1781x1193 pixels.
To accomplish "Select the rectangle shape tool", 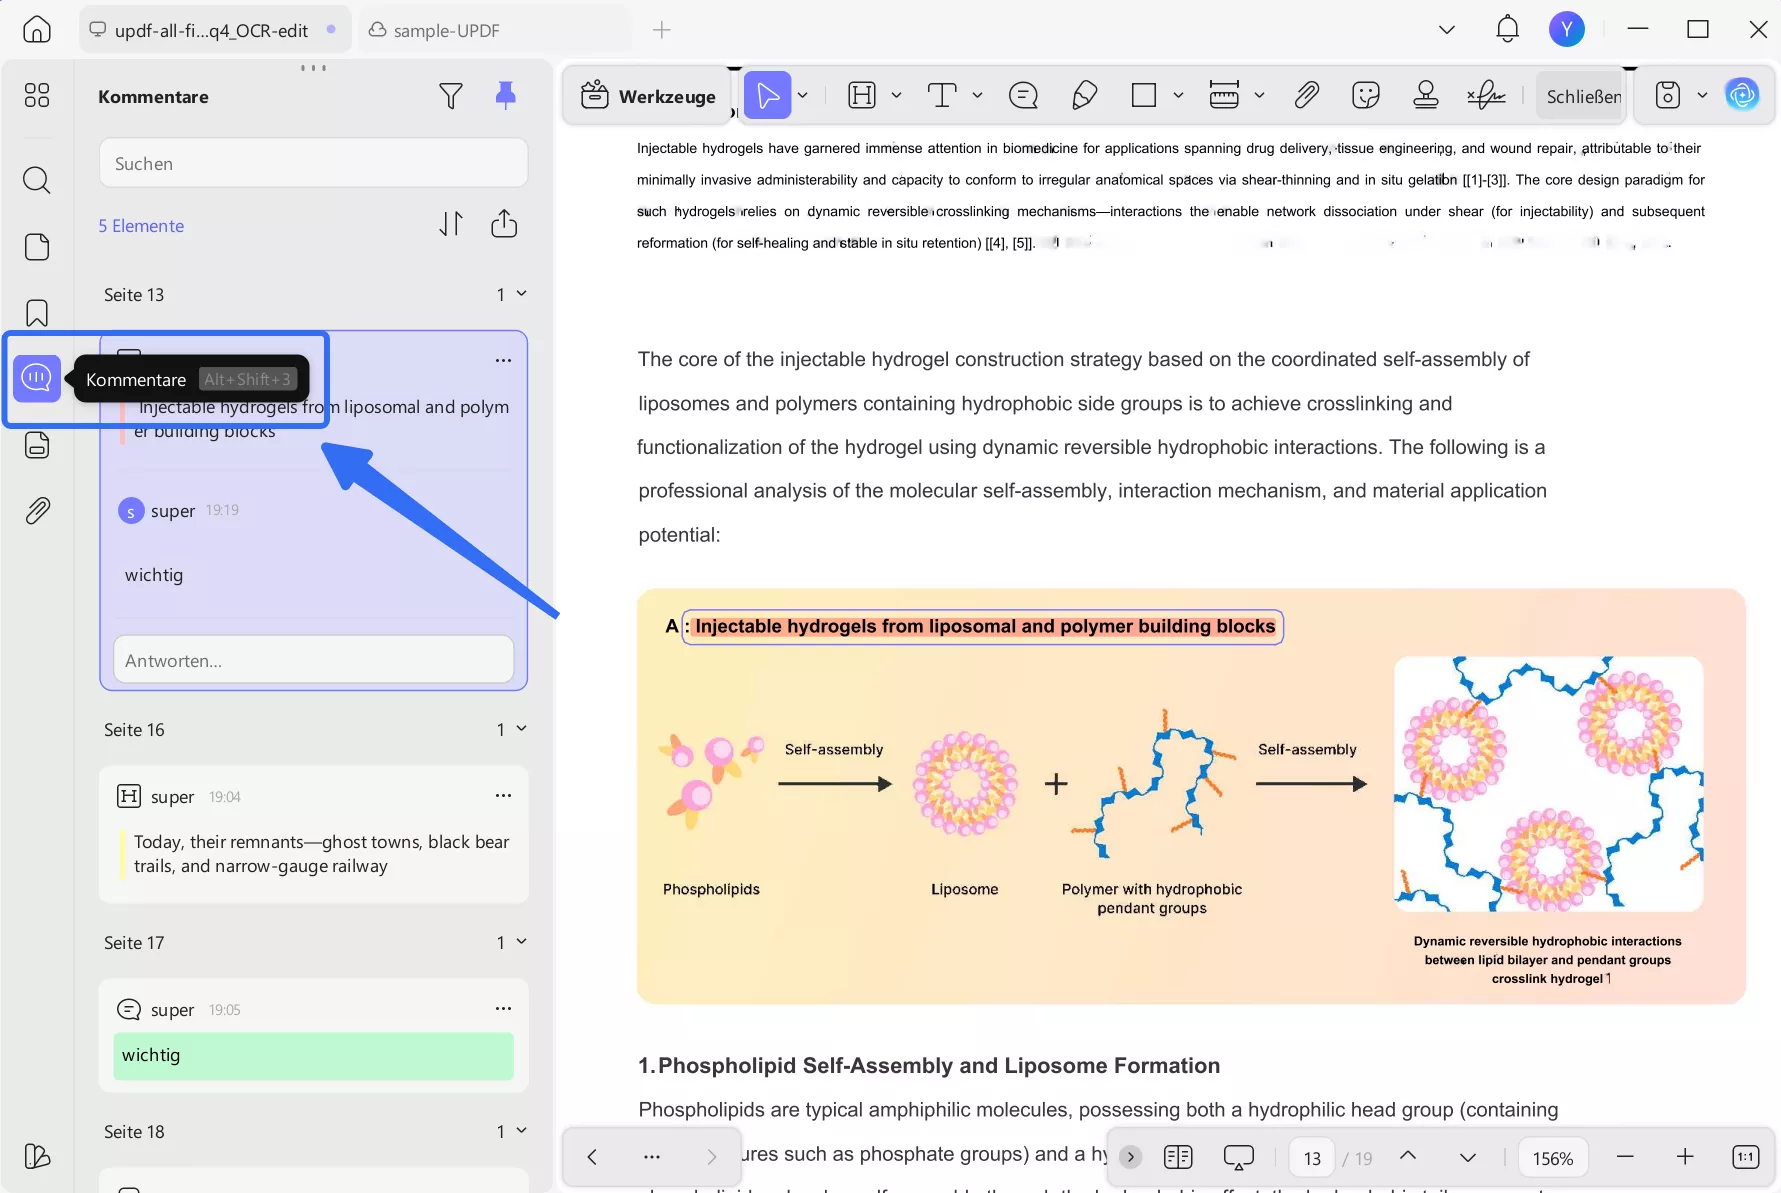I will point(1144,95).
